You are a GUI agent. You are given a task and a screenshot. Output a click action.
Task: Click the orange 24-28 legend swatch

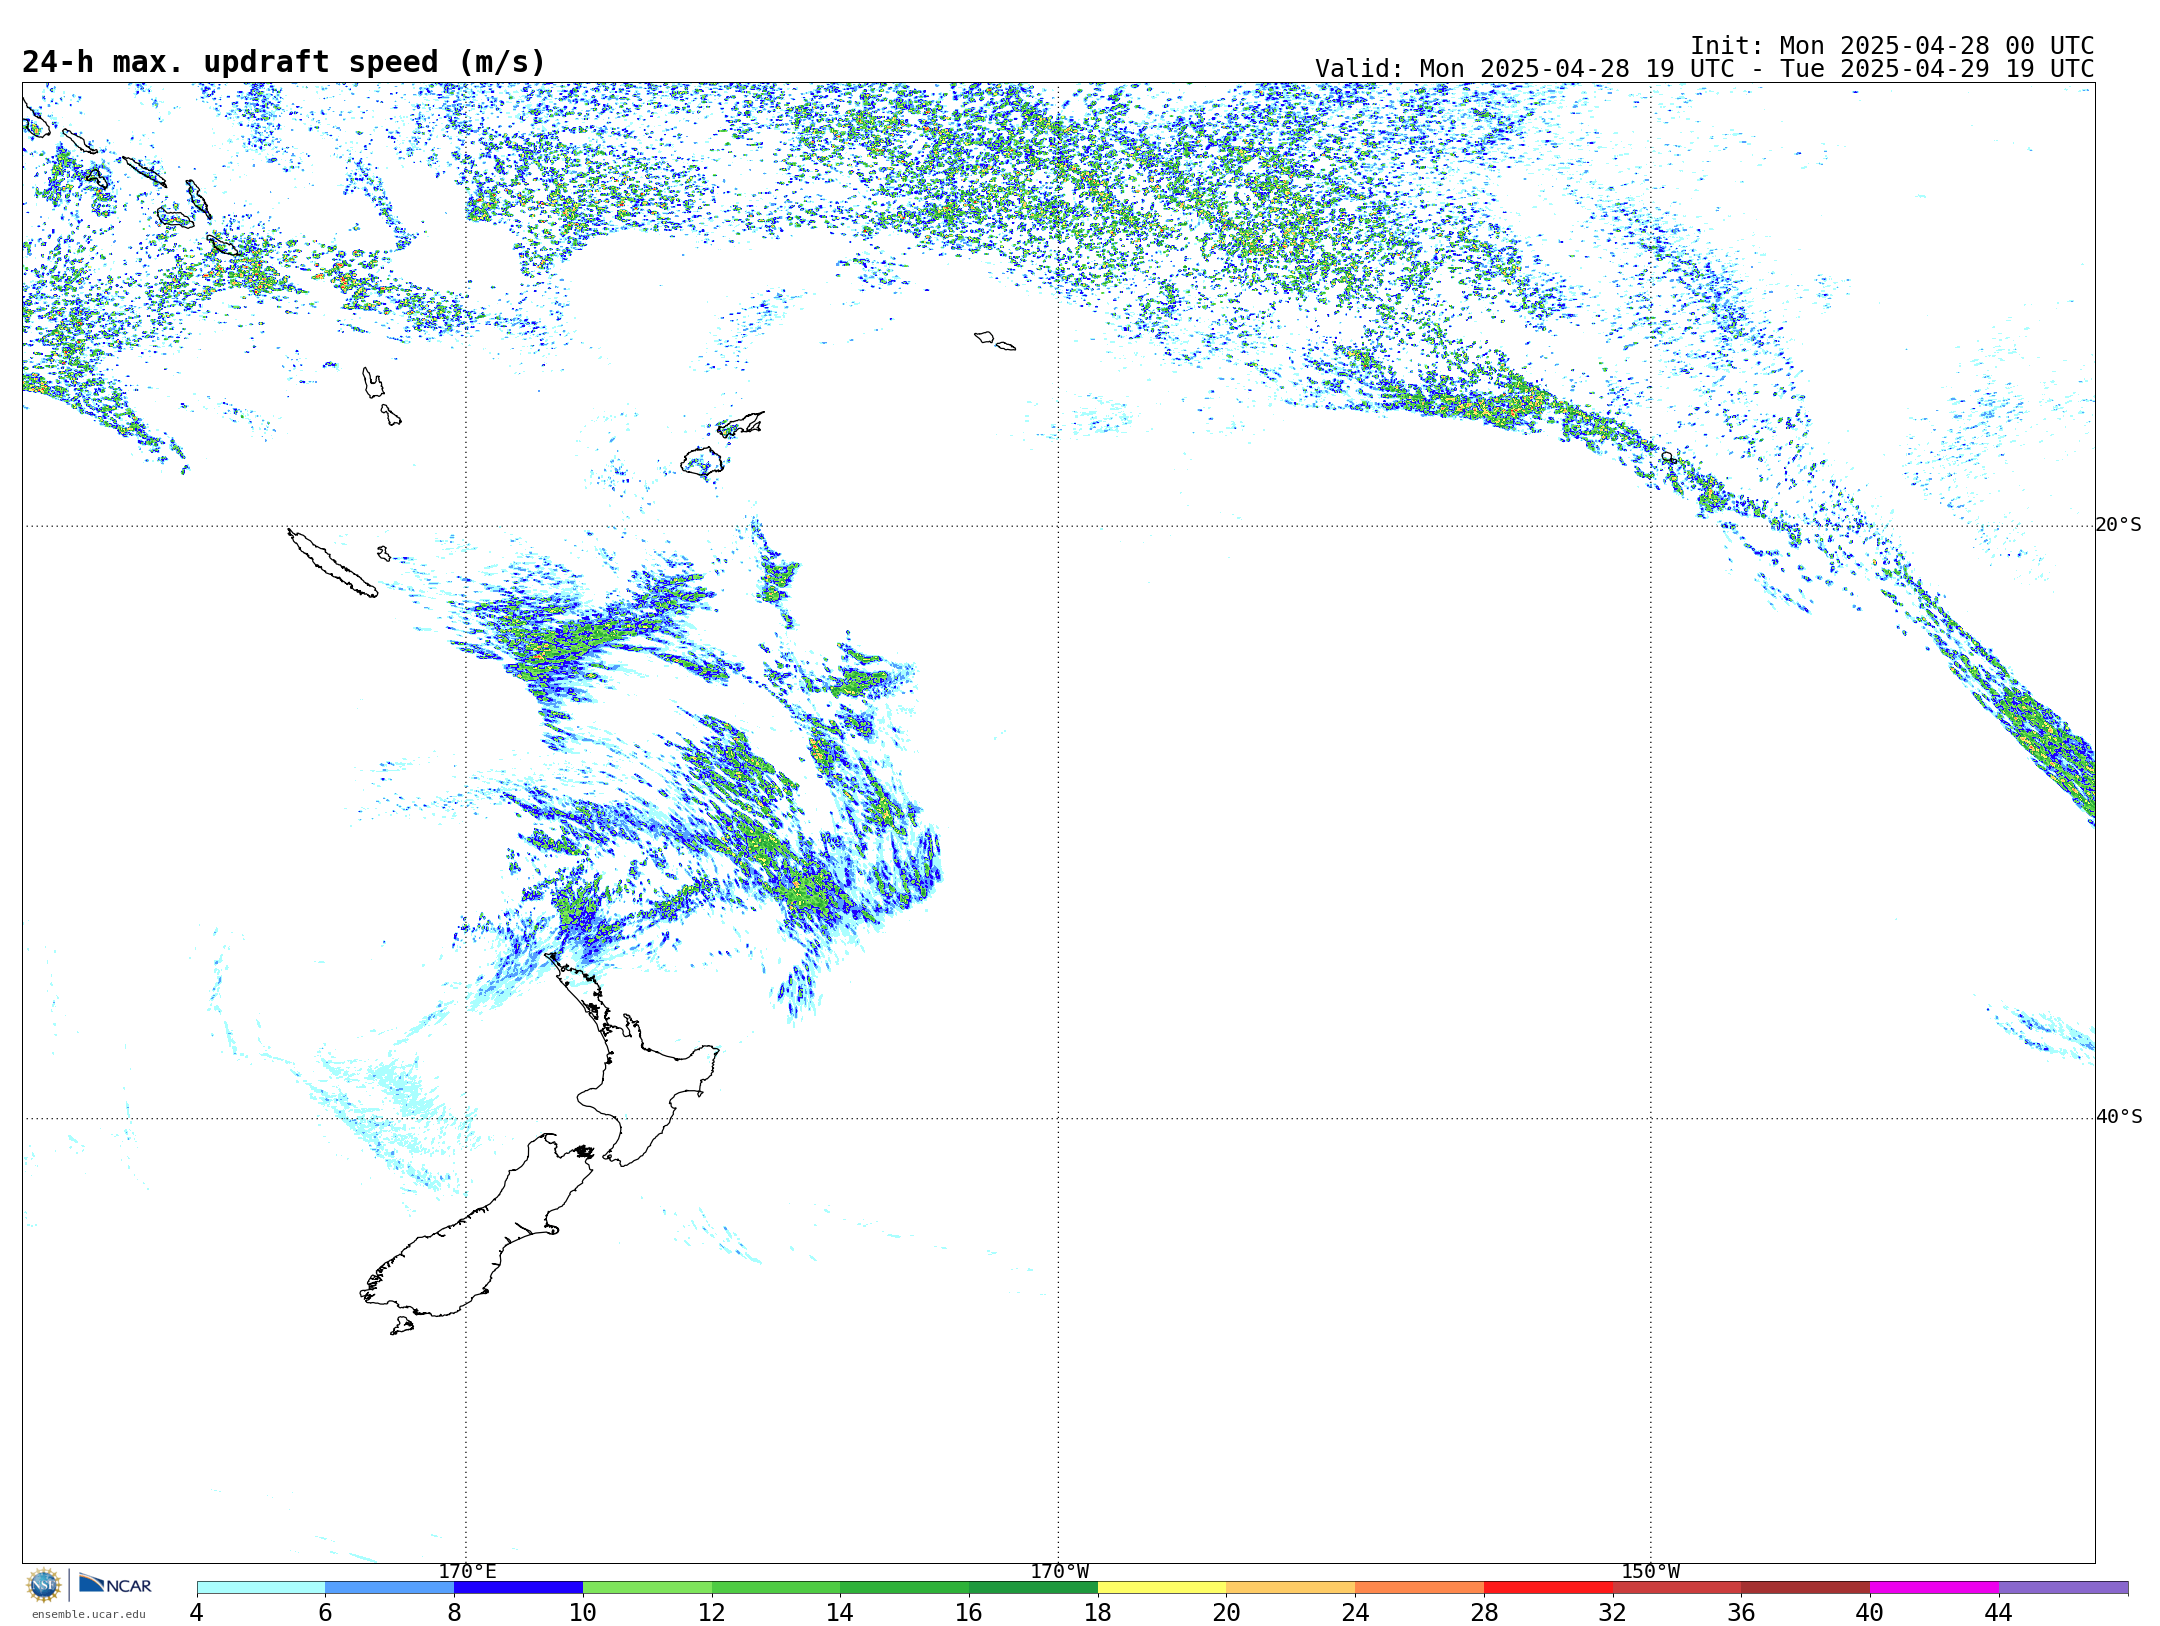tap(1419, 1588)
